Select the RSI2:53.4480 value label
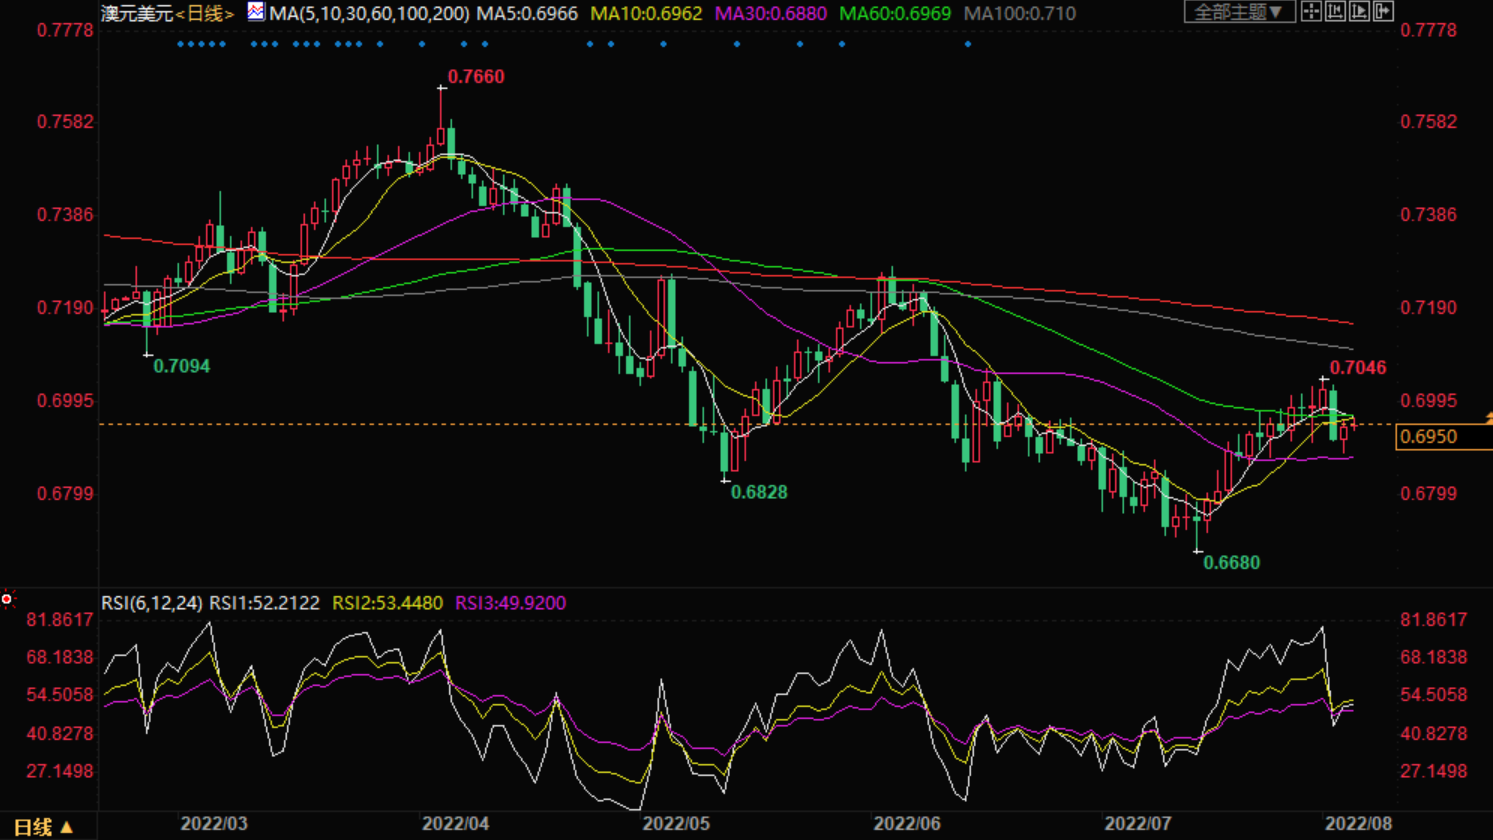Image resolution: width=1493 pixels, height=840 pixels. [x=388, y=603]
